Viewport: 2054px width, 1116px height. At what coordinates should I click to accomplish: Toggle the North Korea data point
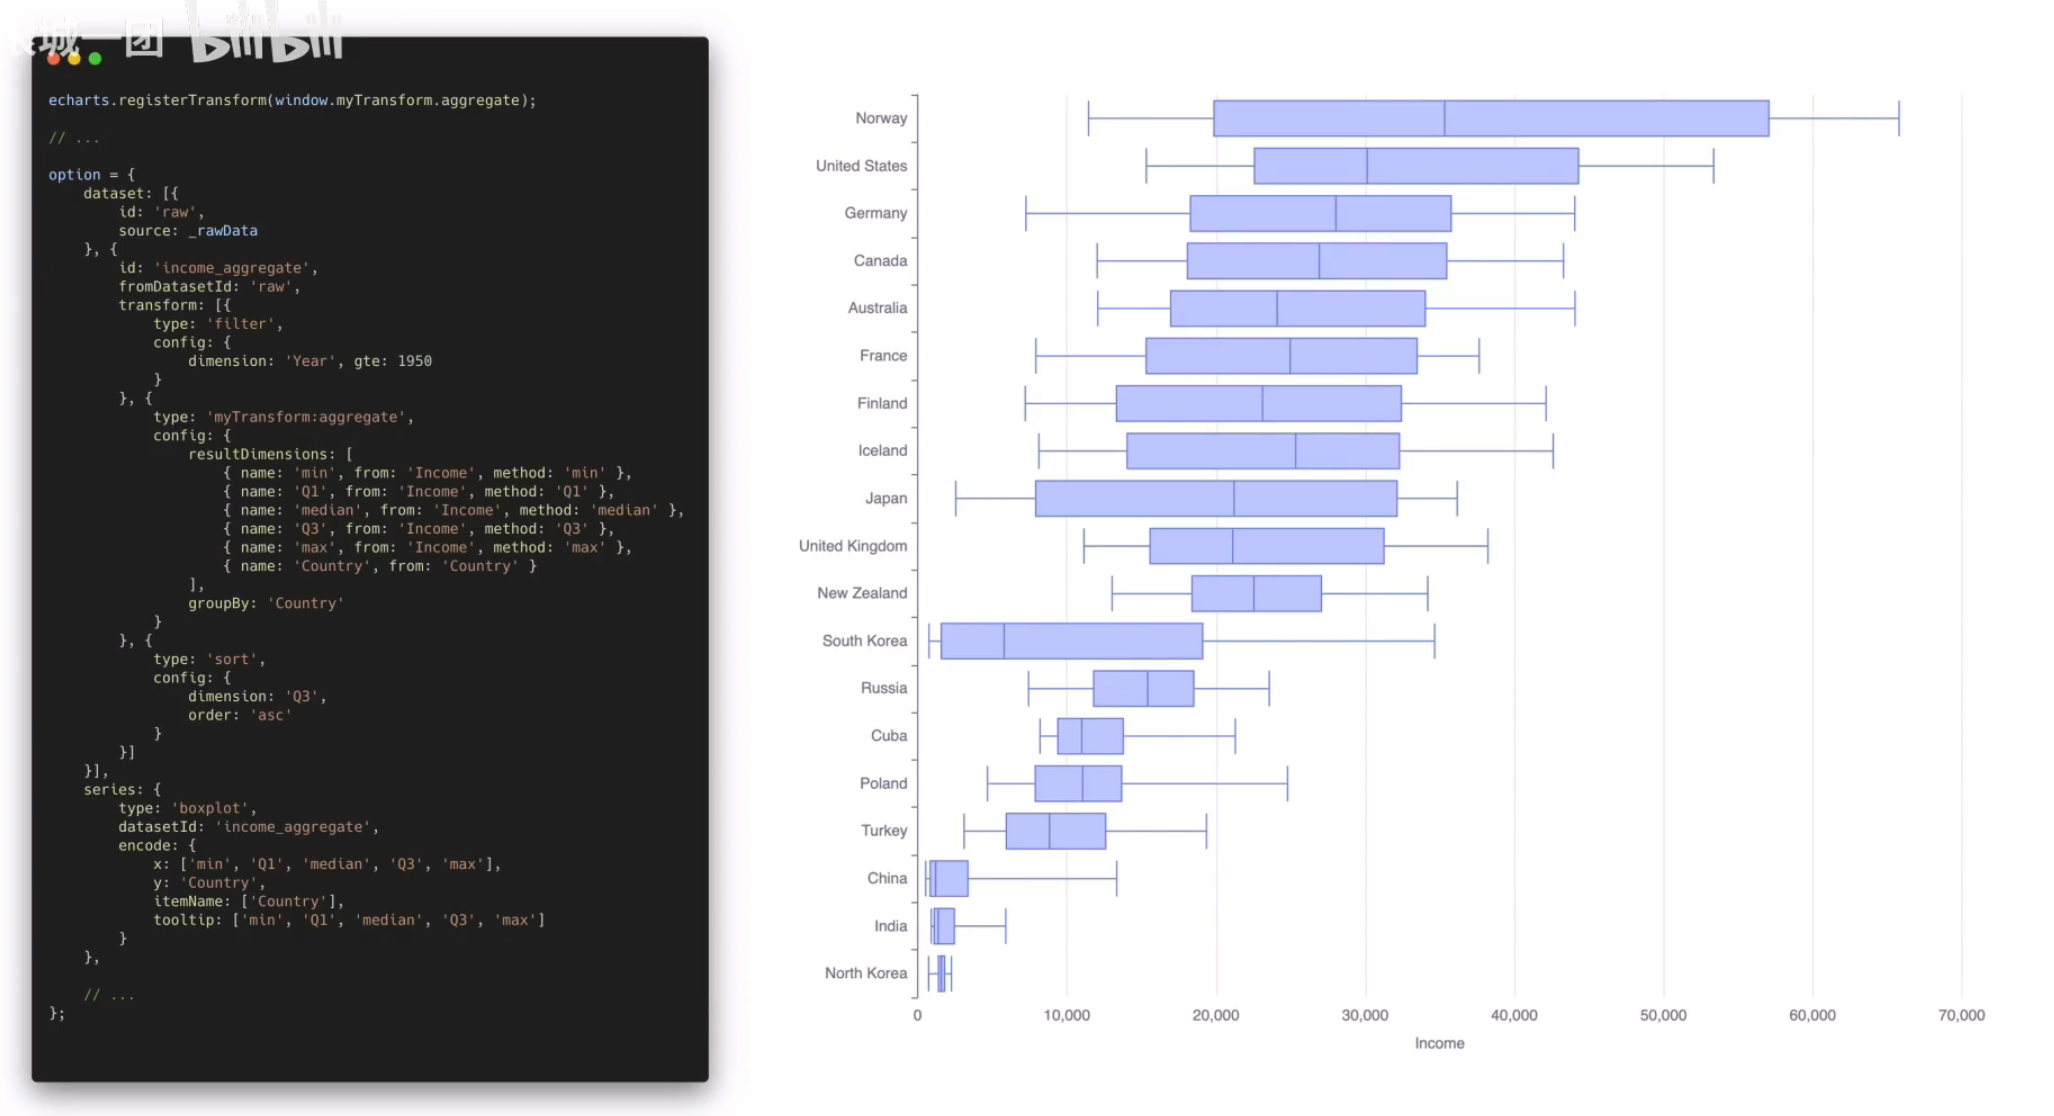(x=940, y=972)
